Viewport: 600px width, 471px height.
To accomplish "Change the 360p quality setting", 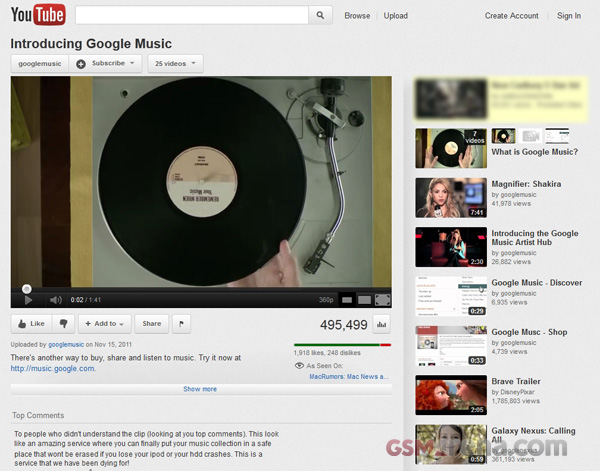I will [x=326, y=300].
